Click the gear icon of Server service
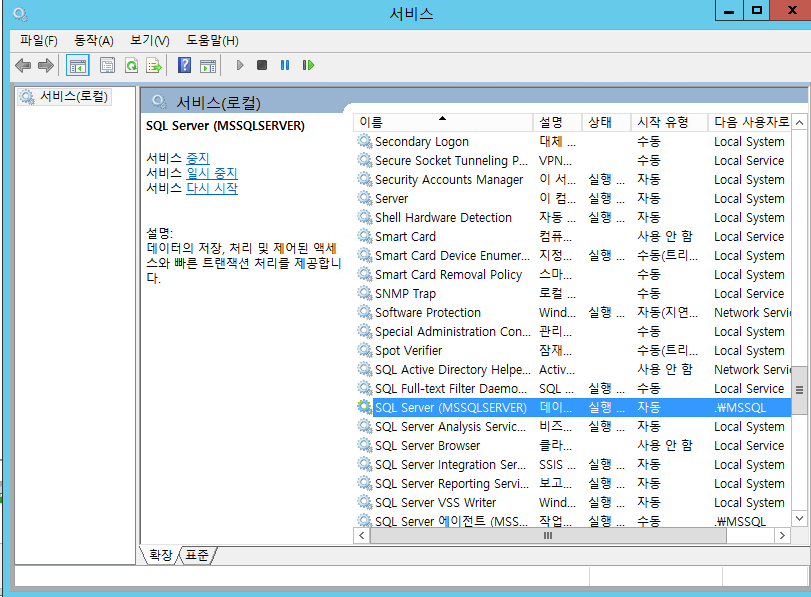This screenshot has width=811, height=597. (x=365, y=198)
